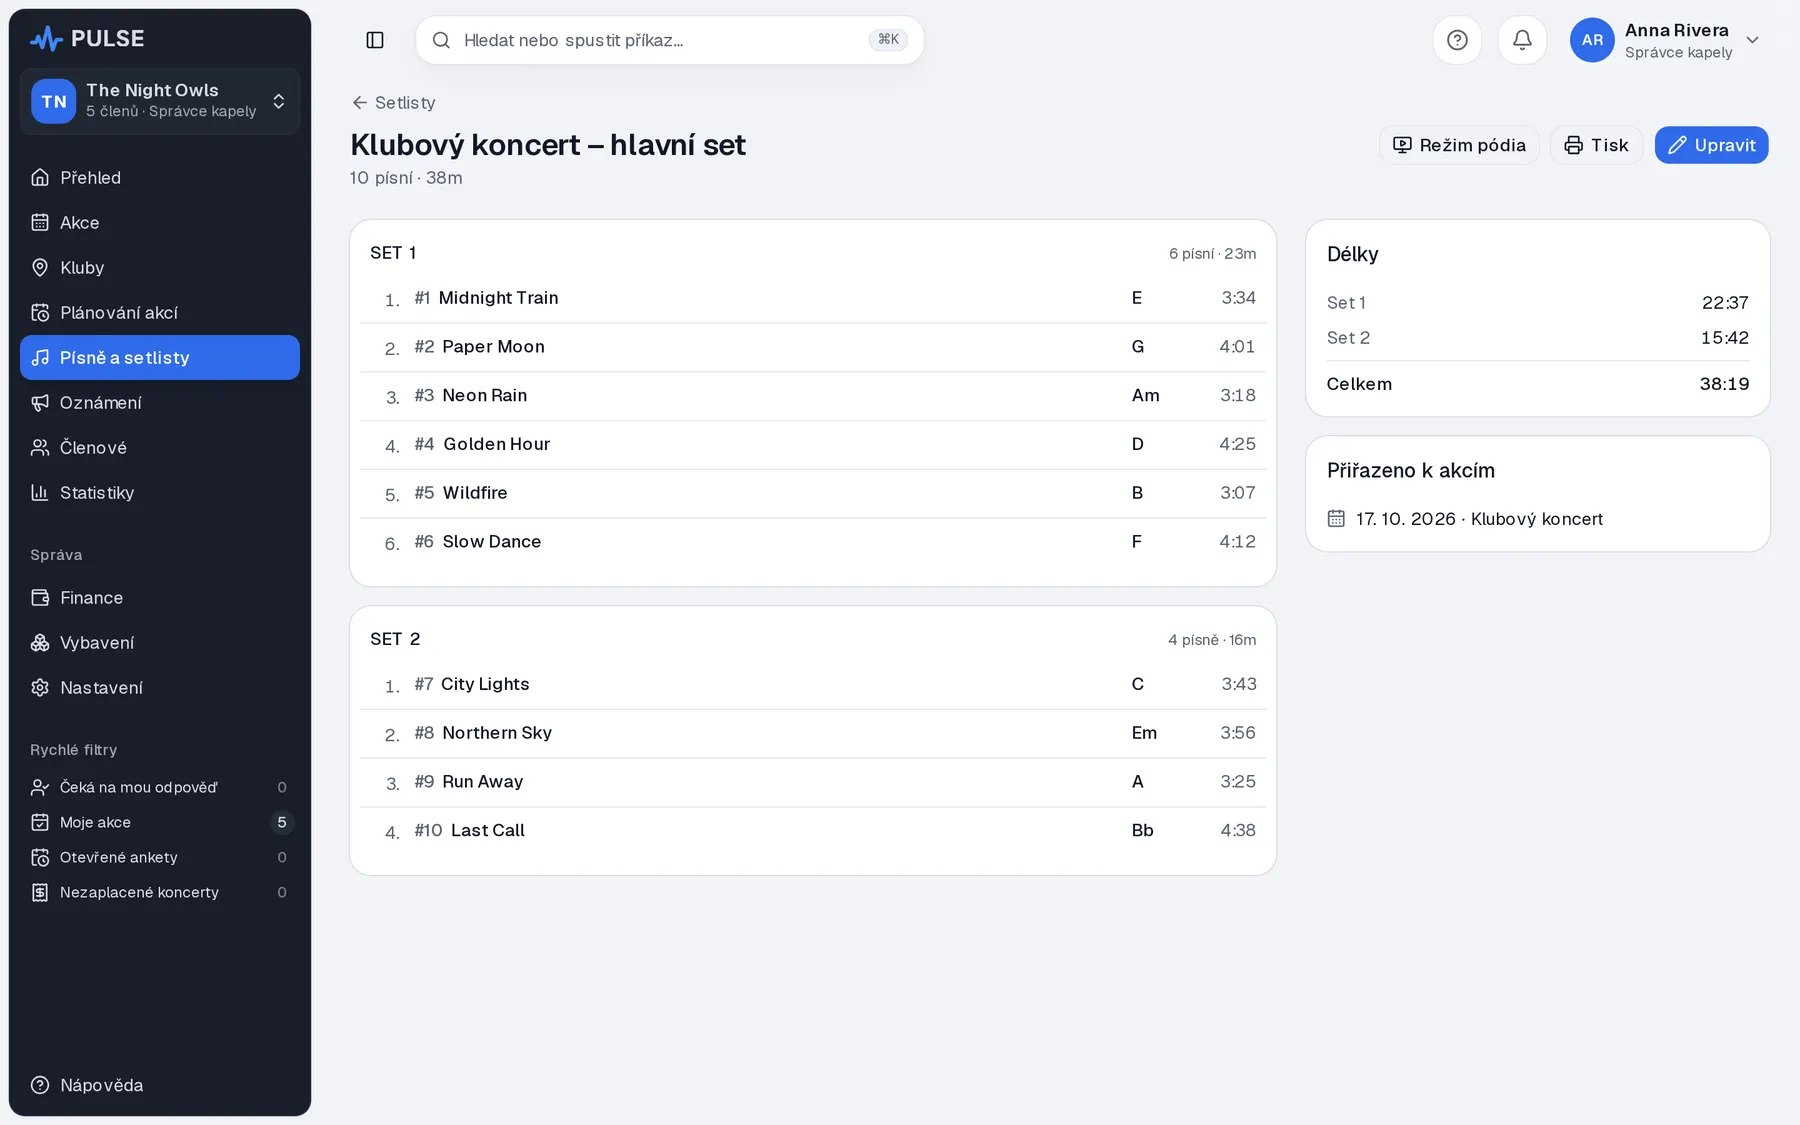Open Statistiky page
The image size is (1800, 1125).
[x=160, y=492]
